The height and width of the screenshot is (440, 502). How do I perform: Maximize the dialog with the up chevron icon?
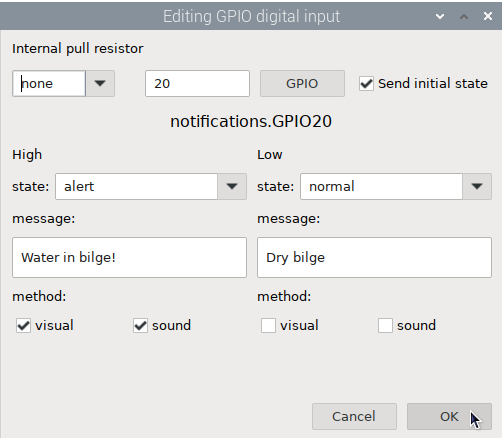(464, 16)
